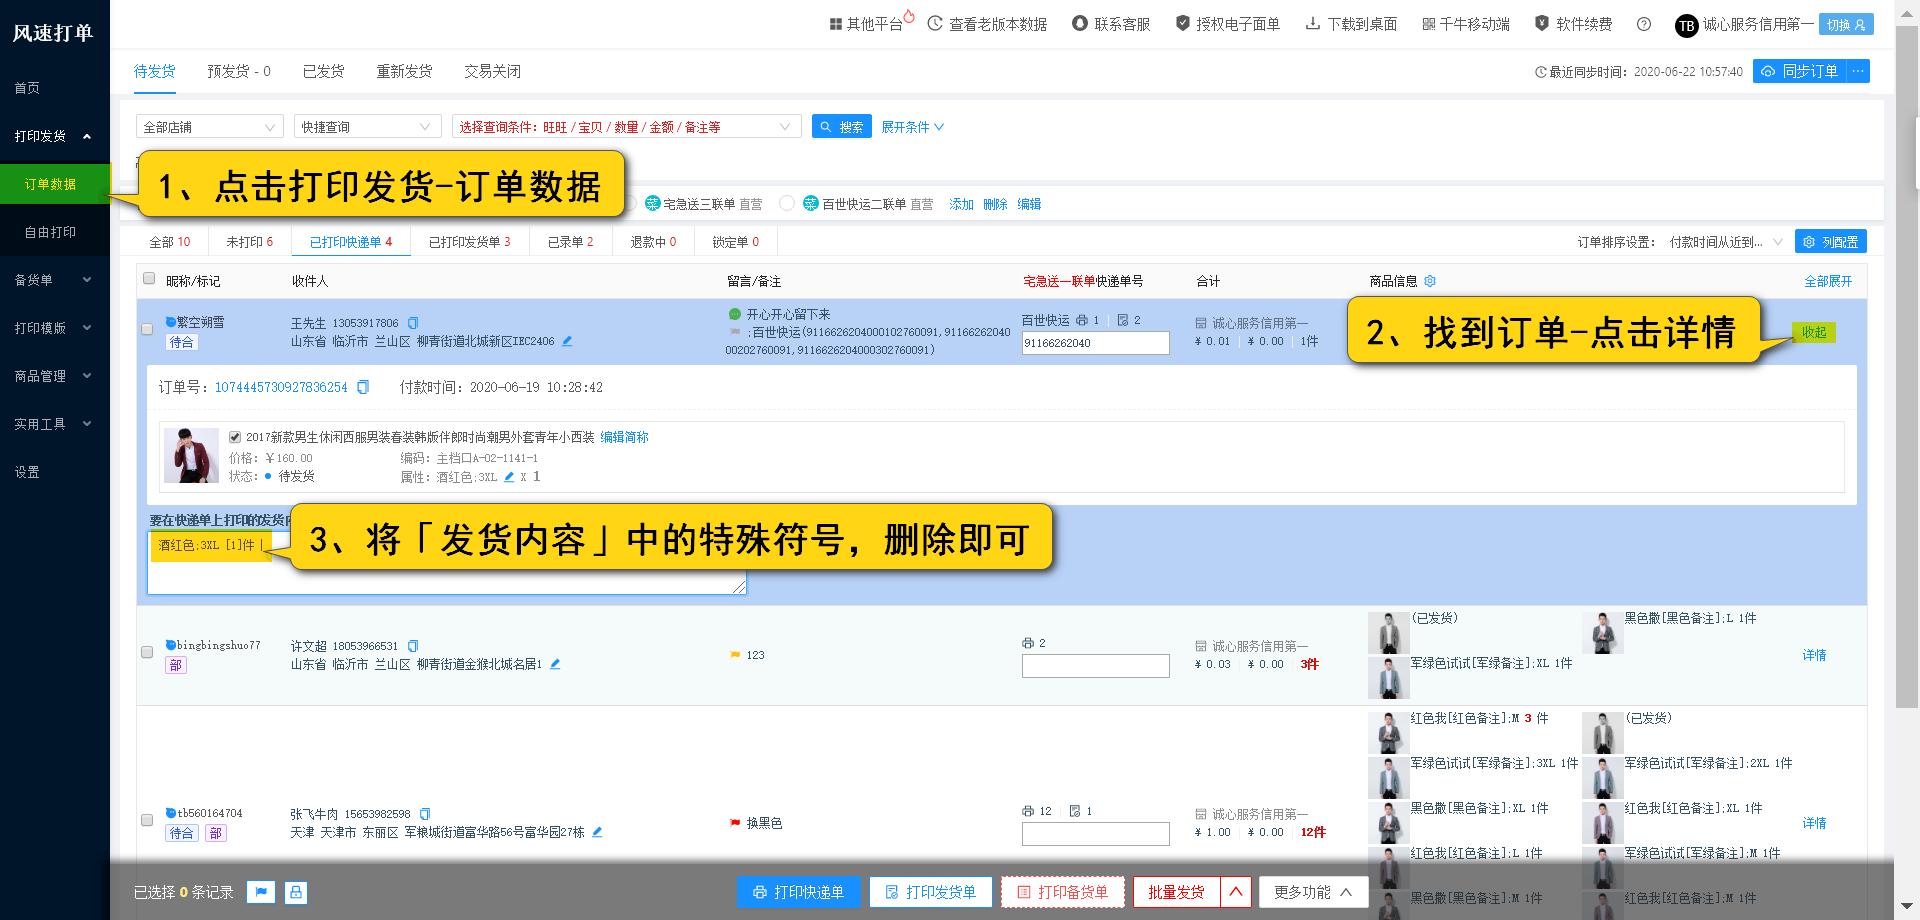The image size is (1920, 920).
Task: Check the checkbox for bingbingshuo77's order
Action: [147, 652]
